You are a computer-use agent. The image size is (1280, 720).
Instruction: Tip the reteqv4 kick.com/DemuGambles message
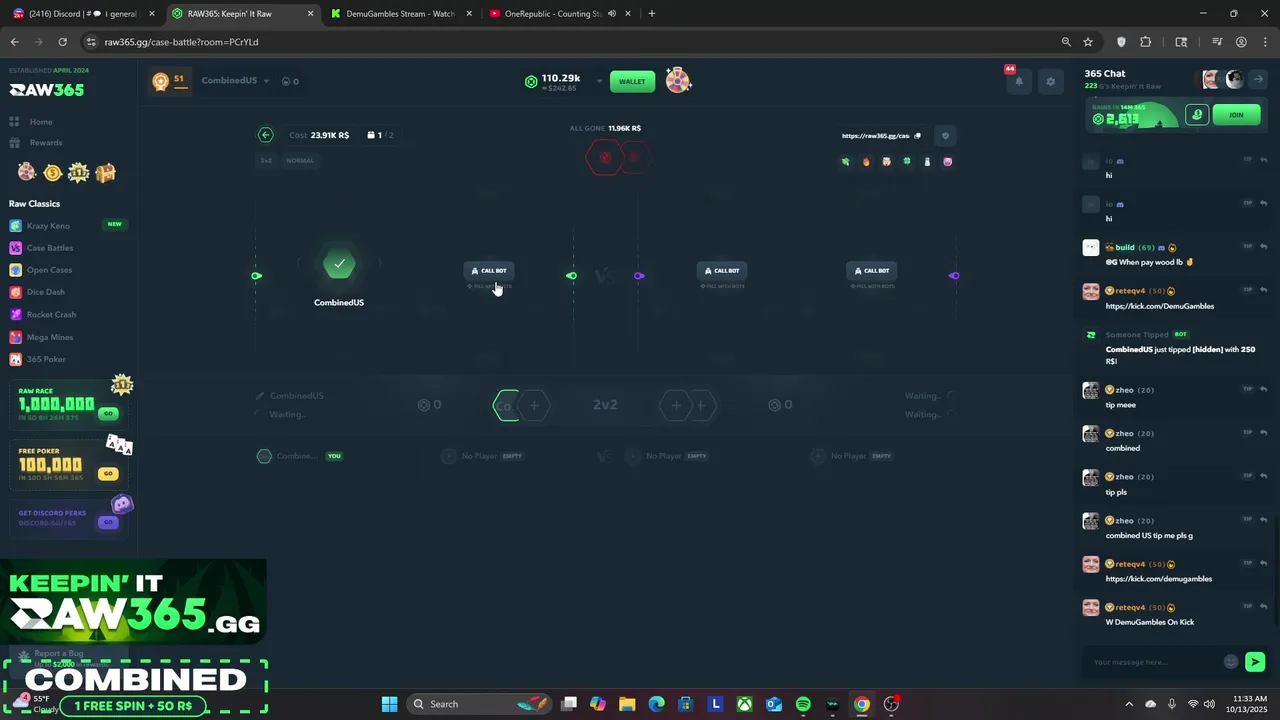click(1247, 290)
